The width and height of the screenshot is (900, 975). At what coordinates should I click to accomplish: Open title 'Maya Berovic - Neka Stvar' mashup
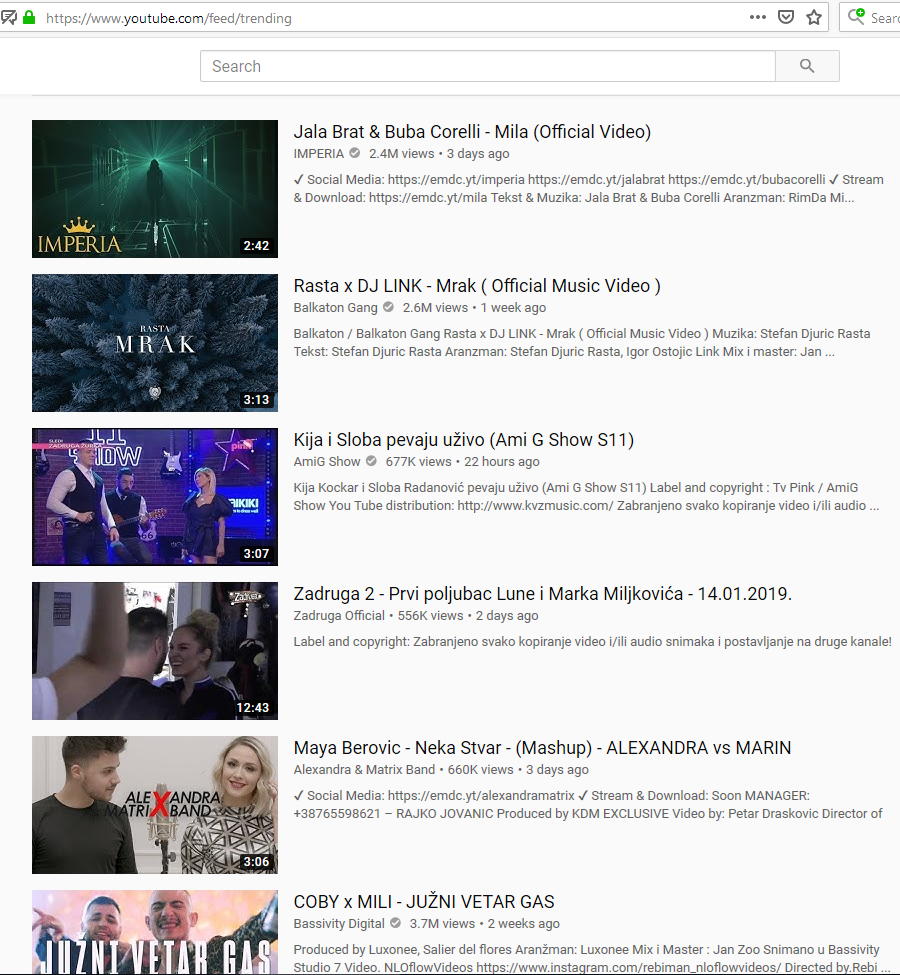tap(542, 748)
